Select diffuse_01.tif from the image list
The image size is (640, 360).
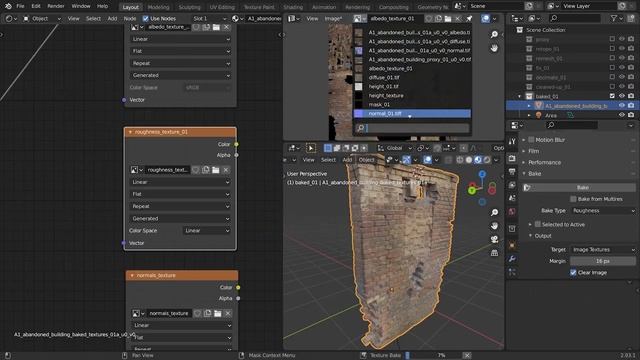(412, 77)
